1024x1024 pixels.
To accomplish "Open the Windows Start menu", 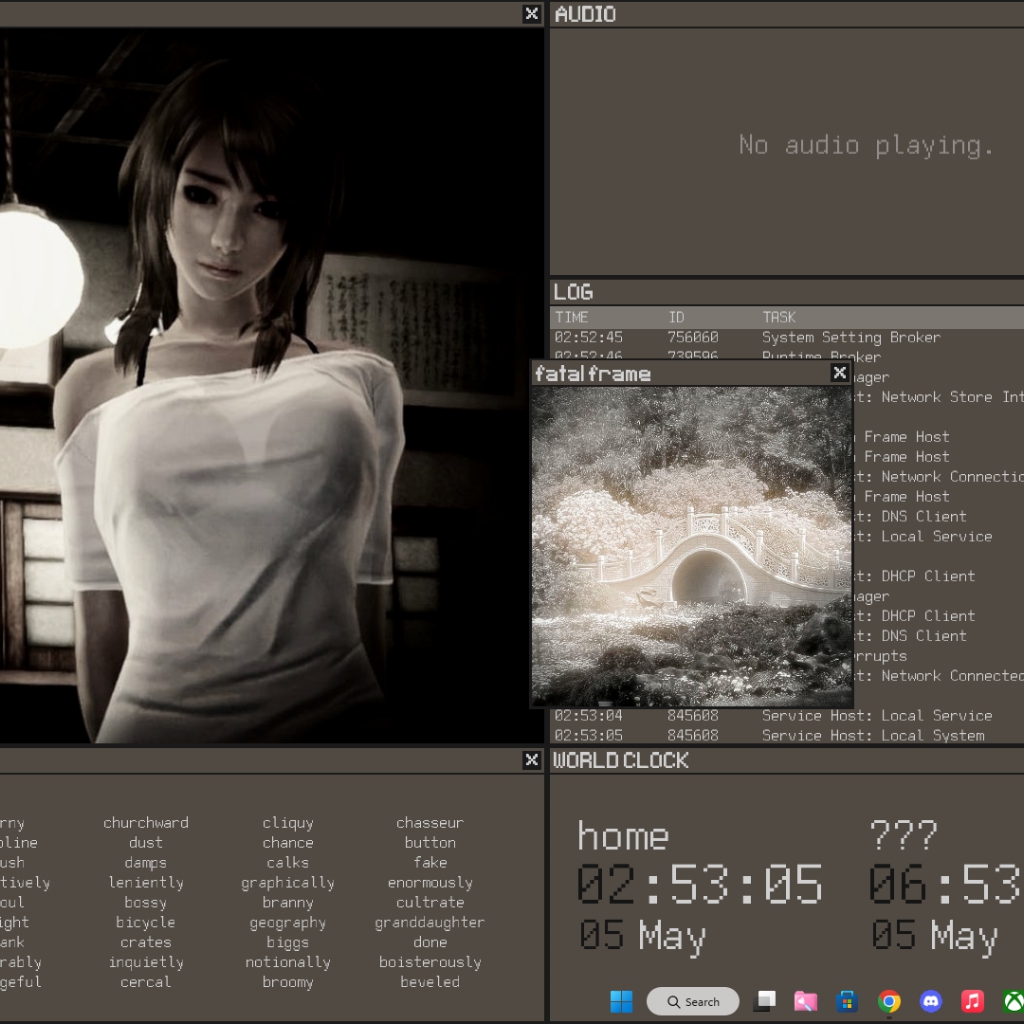I will tap(620, 1001).
